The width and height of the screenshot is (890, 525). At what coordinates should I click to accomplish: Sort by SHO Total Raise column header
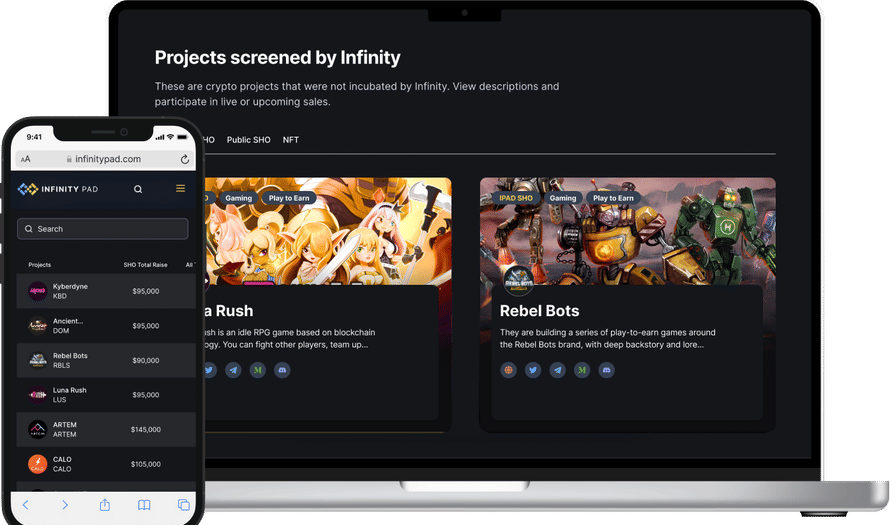pos(145,265)
